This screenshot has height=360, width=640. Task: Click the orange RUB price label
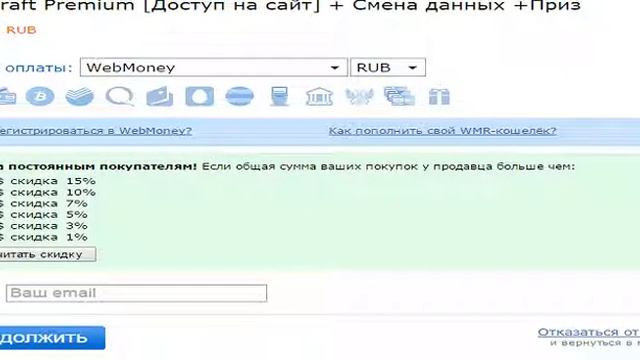(x=21, y=30)
